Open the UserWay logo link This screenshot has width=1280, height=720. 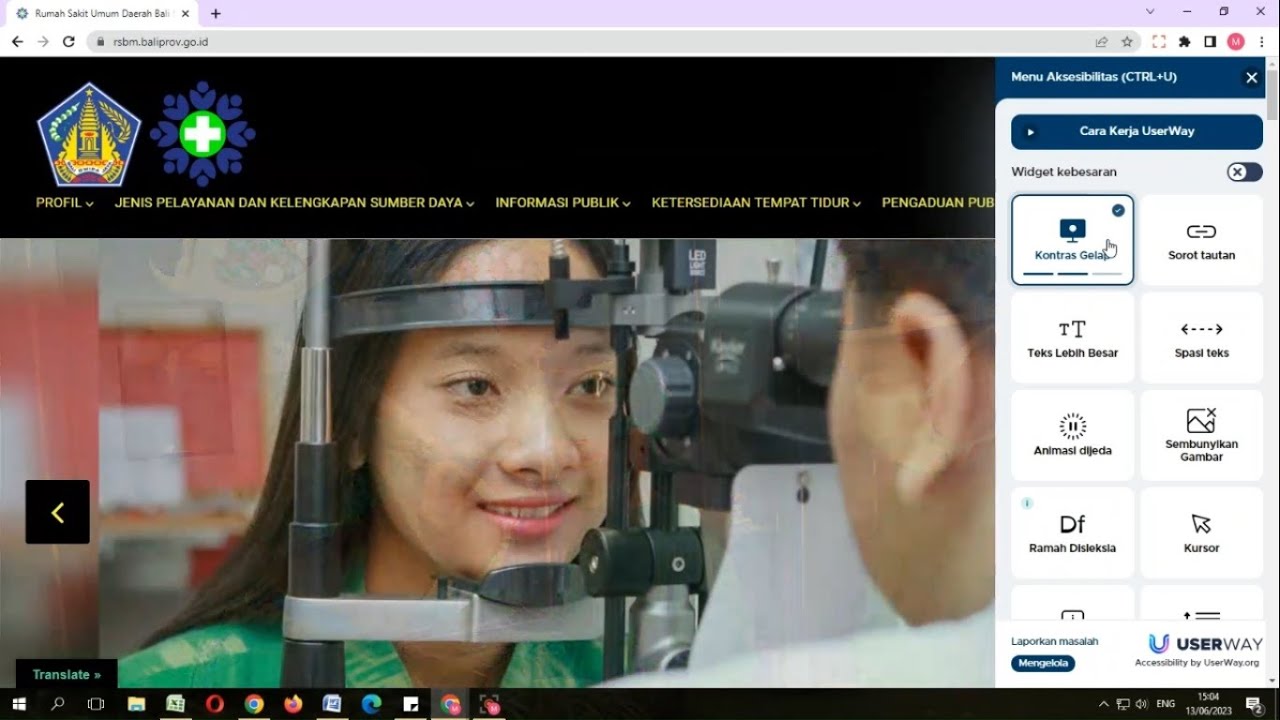[1204, 644]
